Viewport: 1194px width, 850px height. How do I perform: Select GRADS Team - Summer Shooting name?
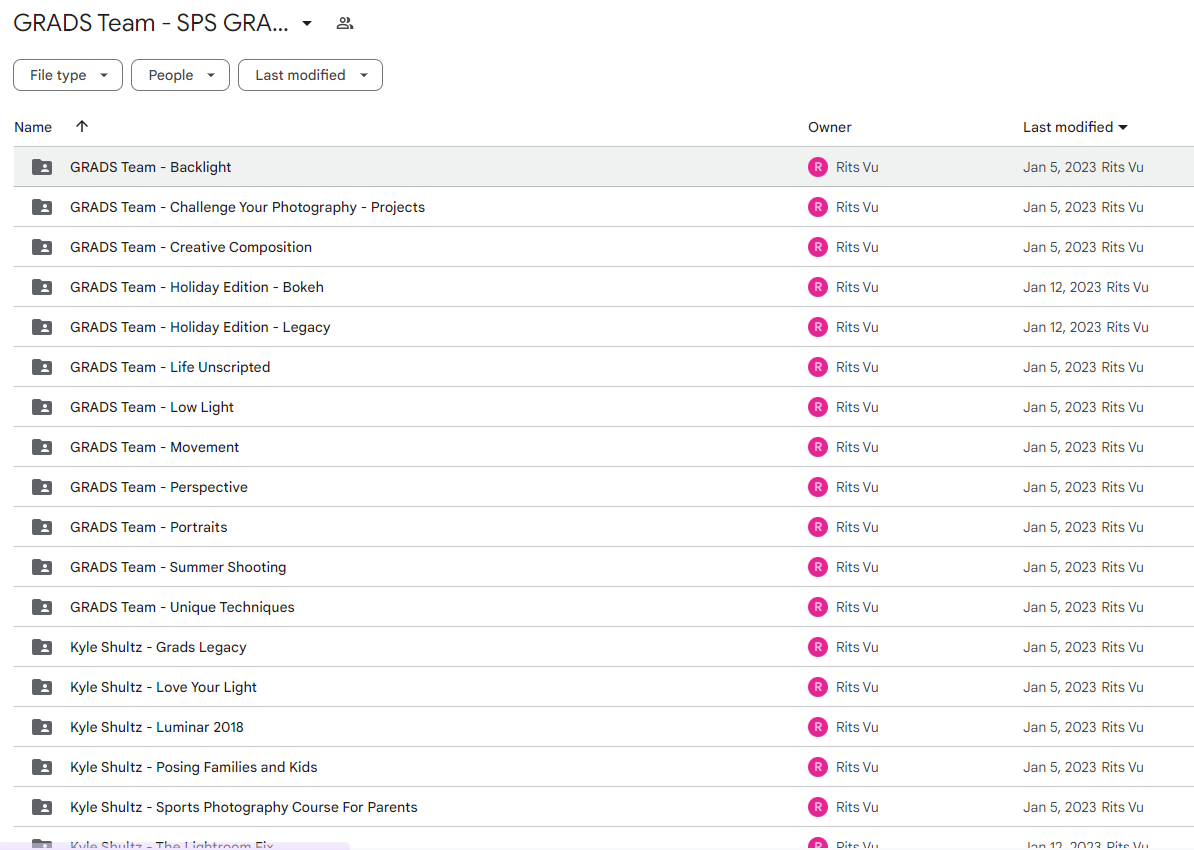click(178, 567)
